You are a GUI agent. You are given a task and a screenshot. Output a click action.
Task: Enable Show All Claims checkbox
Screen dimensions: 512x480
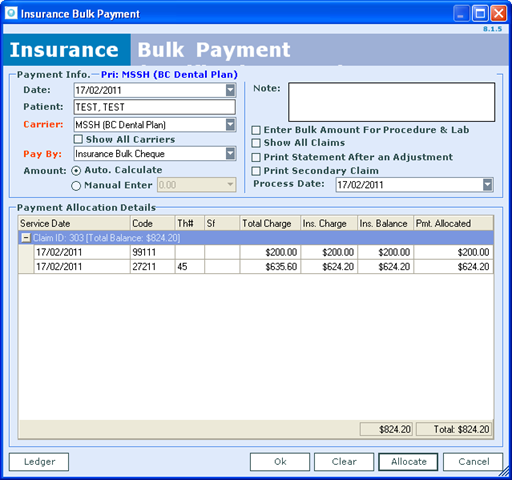coord(256,143)
